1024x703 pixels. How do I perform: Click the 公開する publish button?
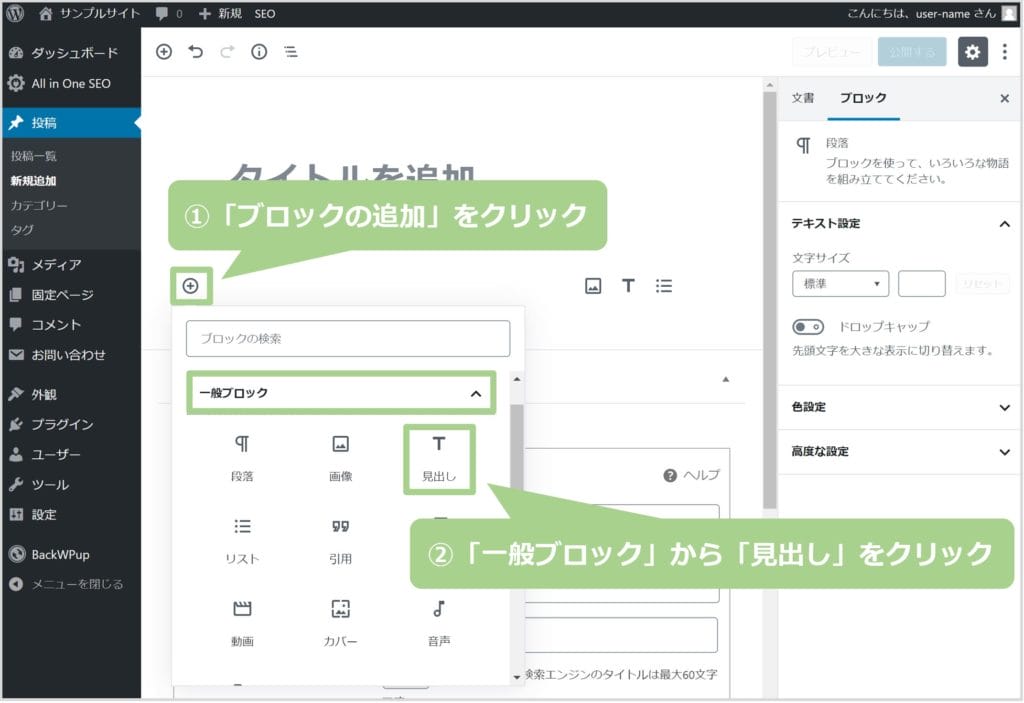pyautogui.click(x=912, y=52)
